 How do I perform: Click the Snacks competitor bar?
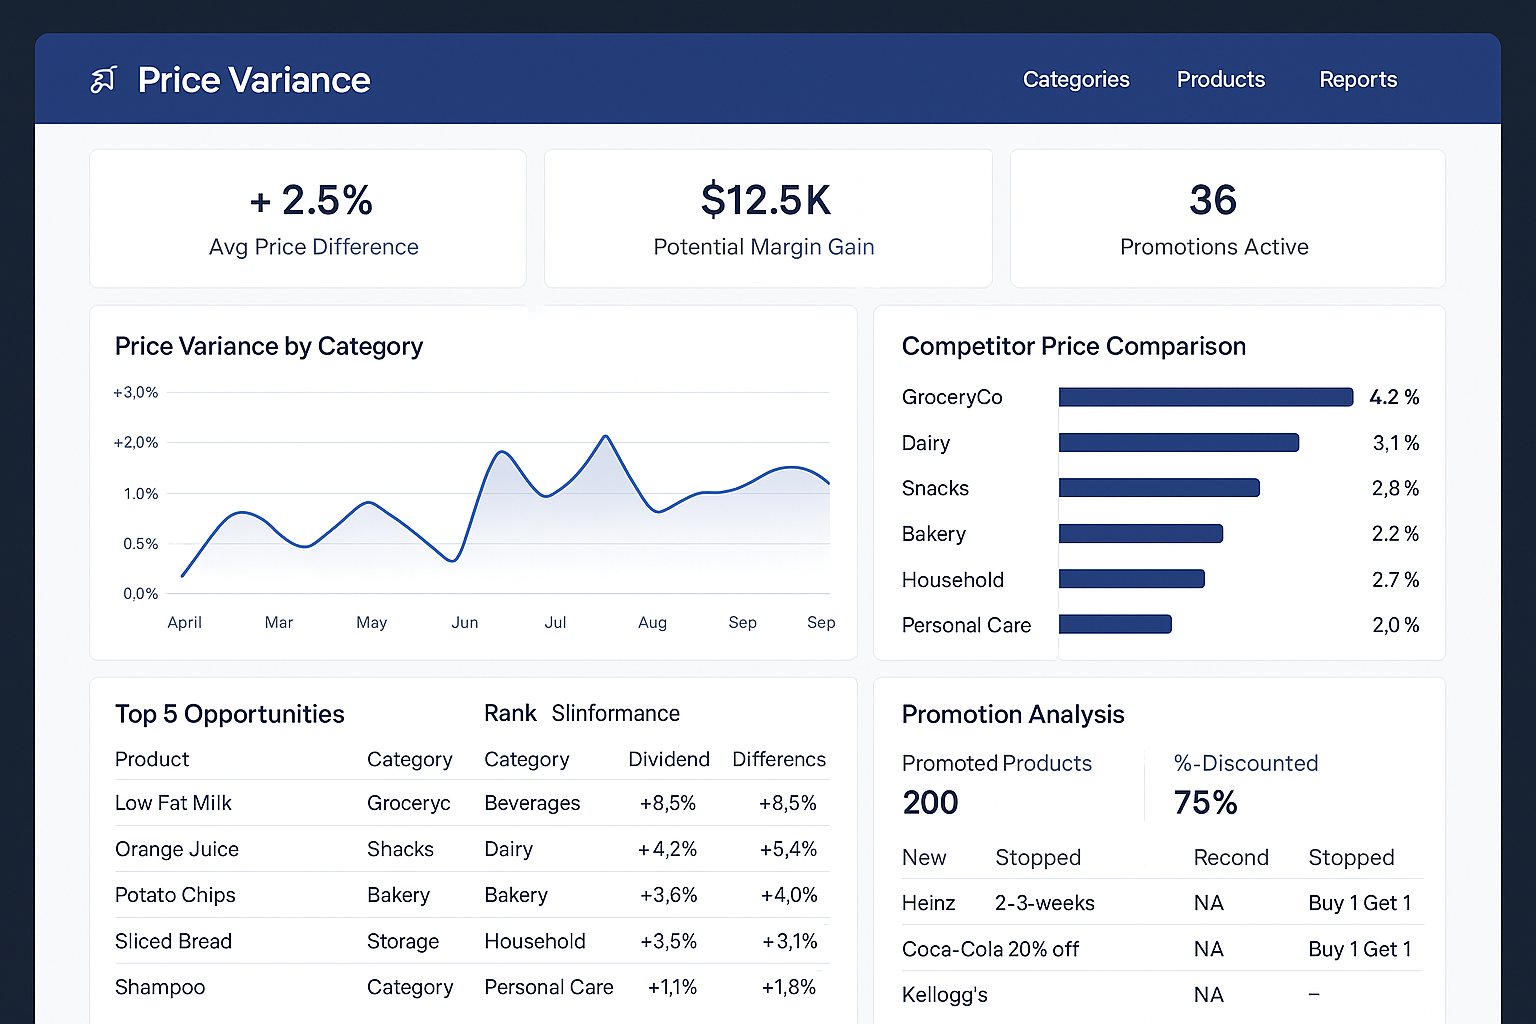pyautogui.click(x=1158, y=488)
